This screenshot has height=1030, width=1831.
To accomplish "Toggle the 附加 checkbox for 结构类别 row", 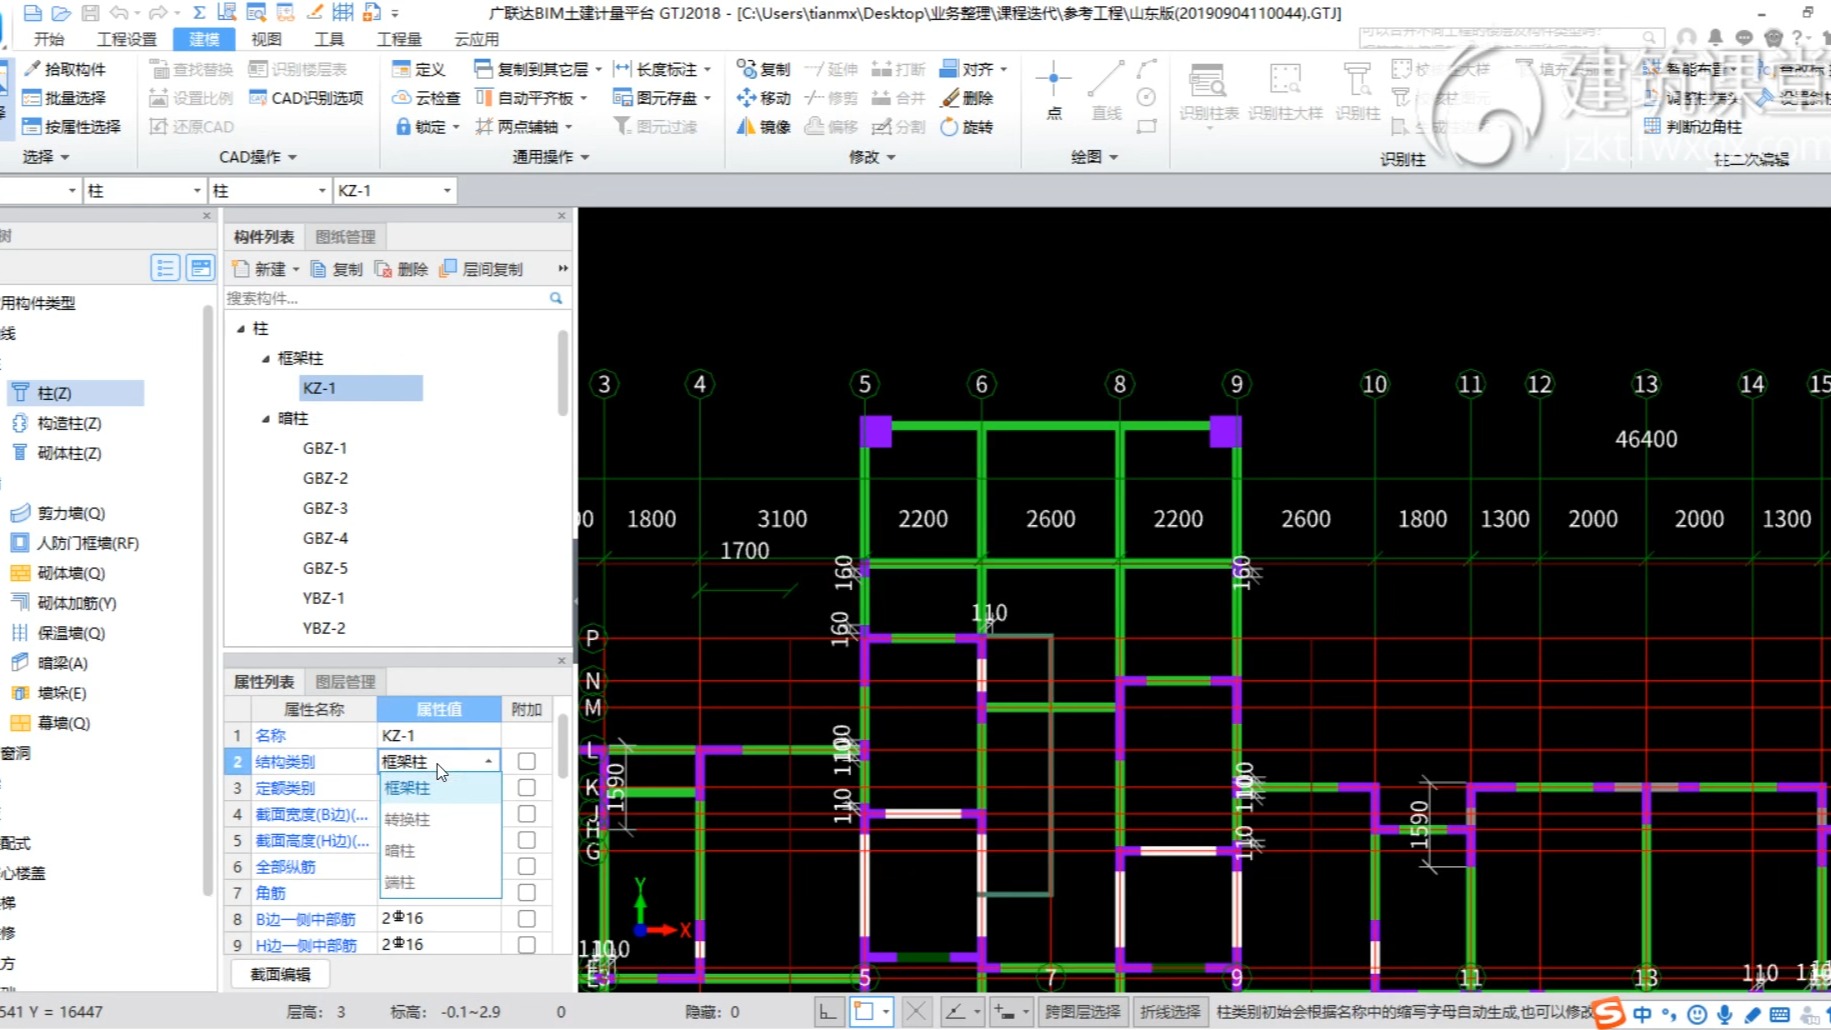I will [526, 762].
